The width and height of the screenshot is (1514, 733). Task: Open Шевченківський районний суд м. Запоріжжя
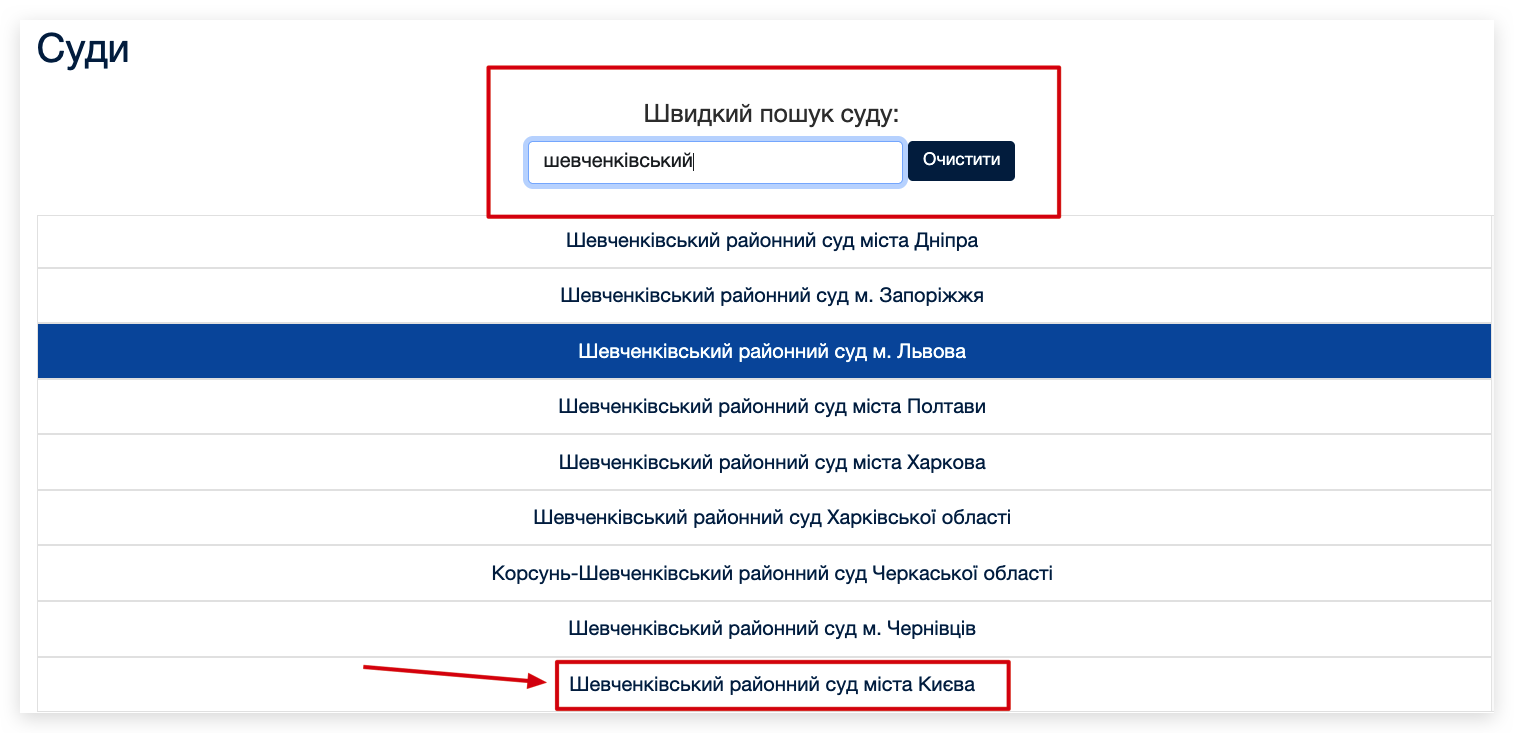[771, 296]
